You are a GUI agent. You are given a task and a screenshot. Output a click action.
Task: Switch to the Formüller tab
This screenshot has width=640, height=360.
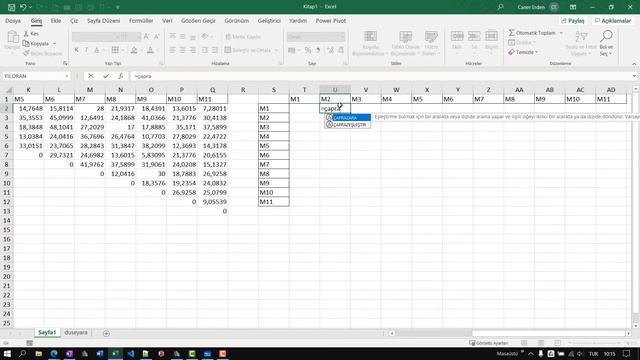(x=141, y=20)
